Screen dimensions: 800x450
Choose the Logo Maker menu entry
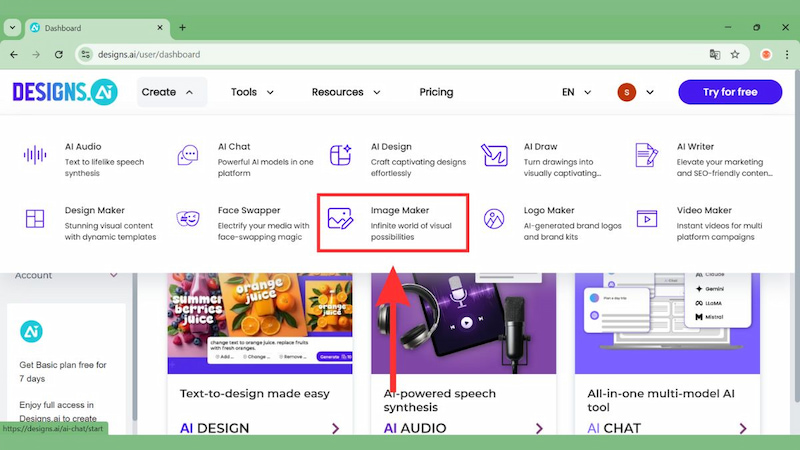(x=551, y=223)
